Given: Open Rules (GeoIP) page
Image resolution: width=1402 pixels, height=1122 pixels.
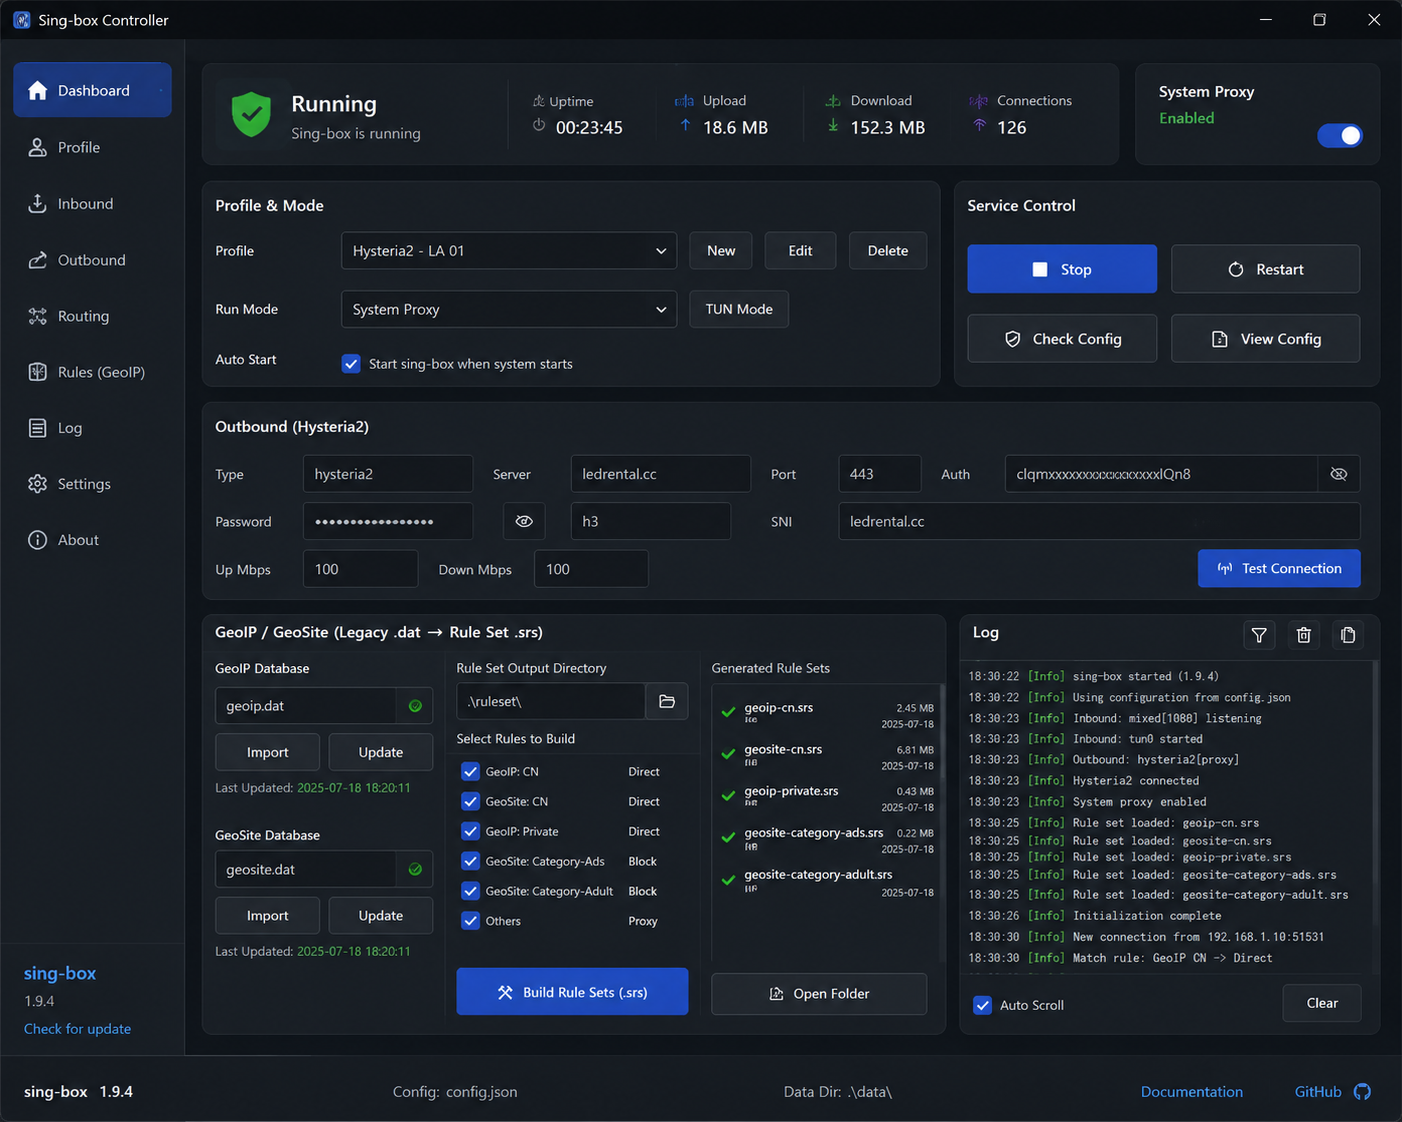Looking at the screenshot, I should (x=92, y=372).
